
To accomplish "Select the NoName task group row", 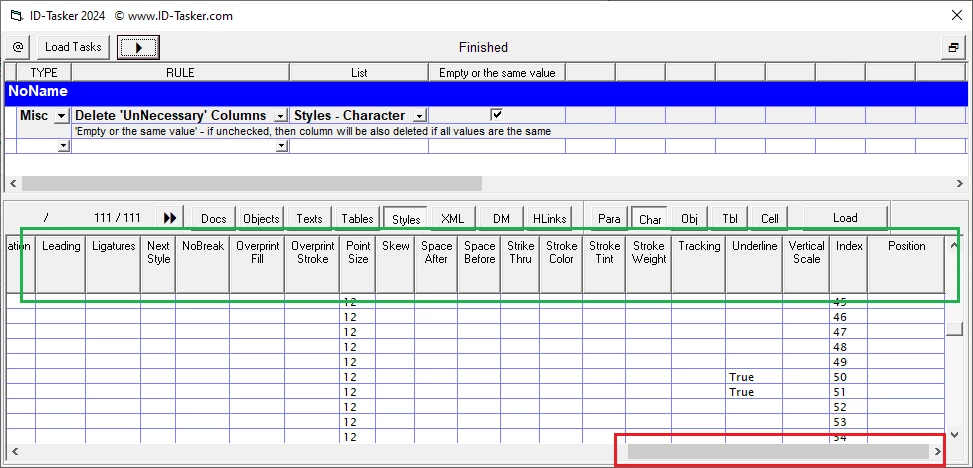I will [x=486, y=92].
